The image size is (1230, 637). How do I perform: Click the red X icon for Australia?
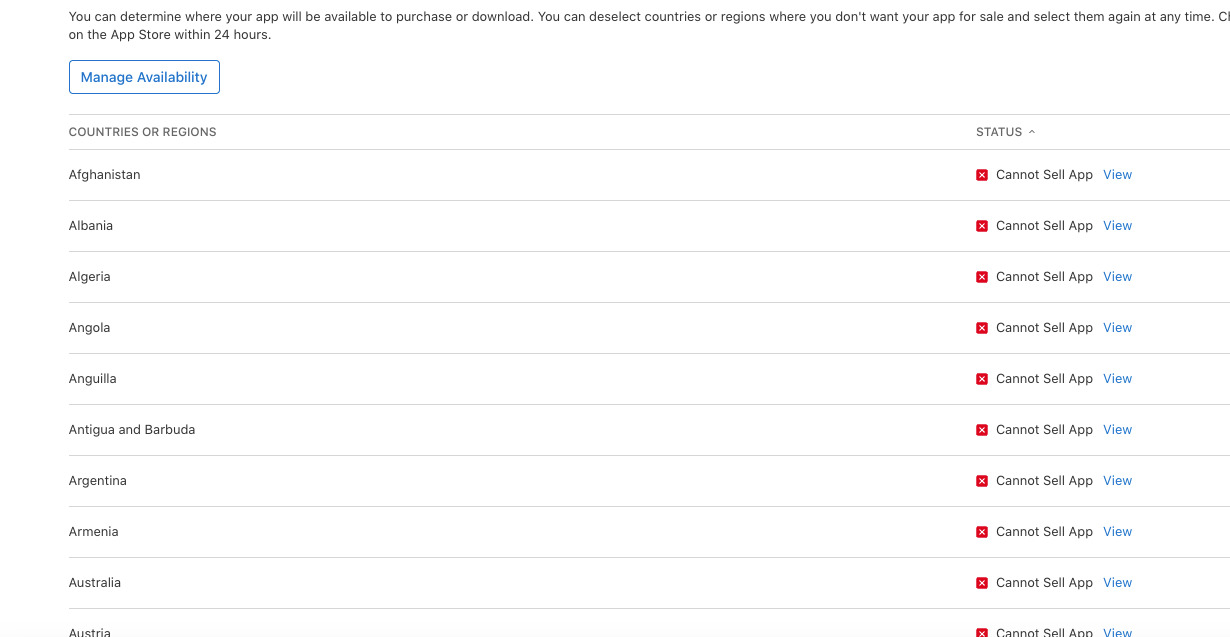pos(982,583)
